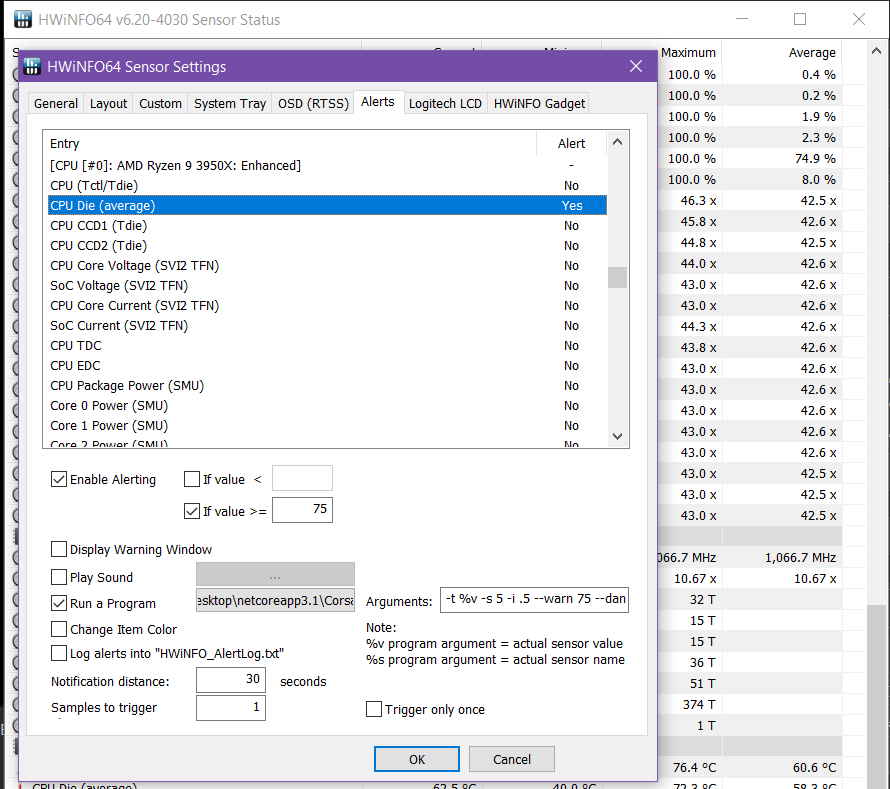This screenshot has height=789, width=890.
Task: Click the If value < threshold field
Action: point(303,478)
